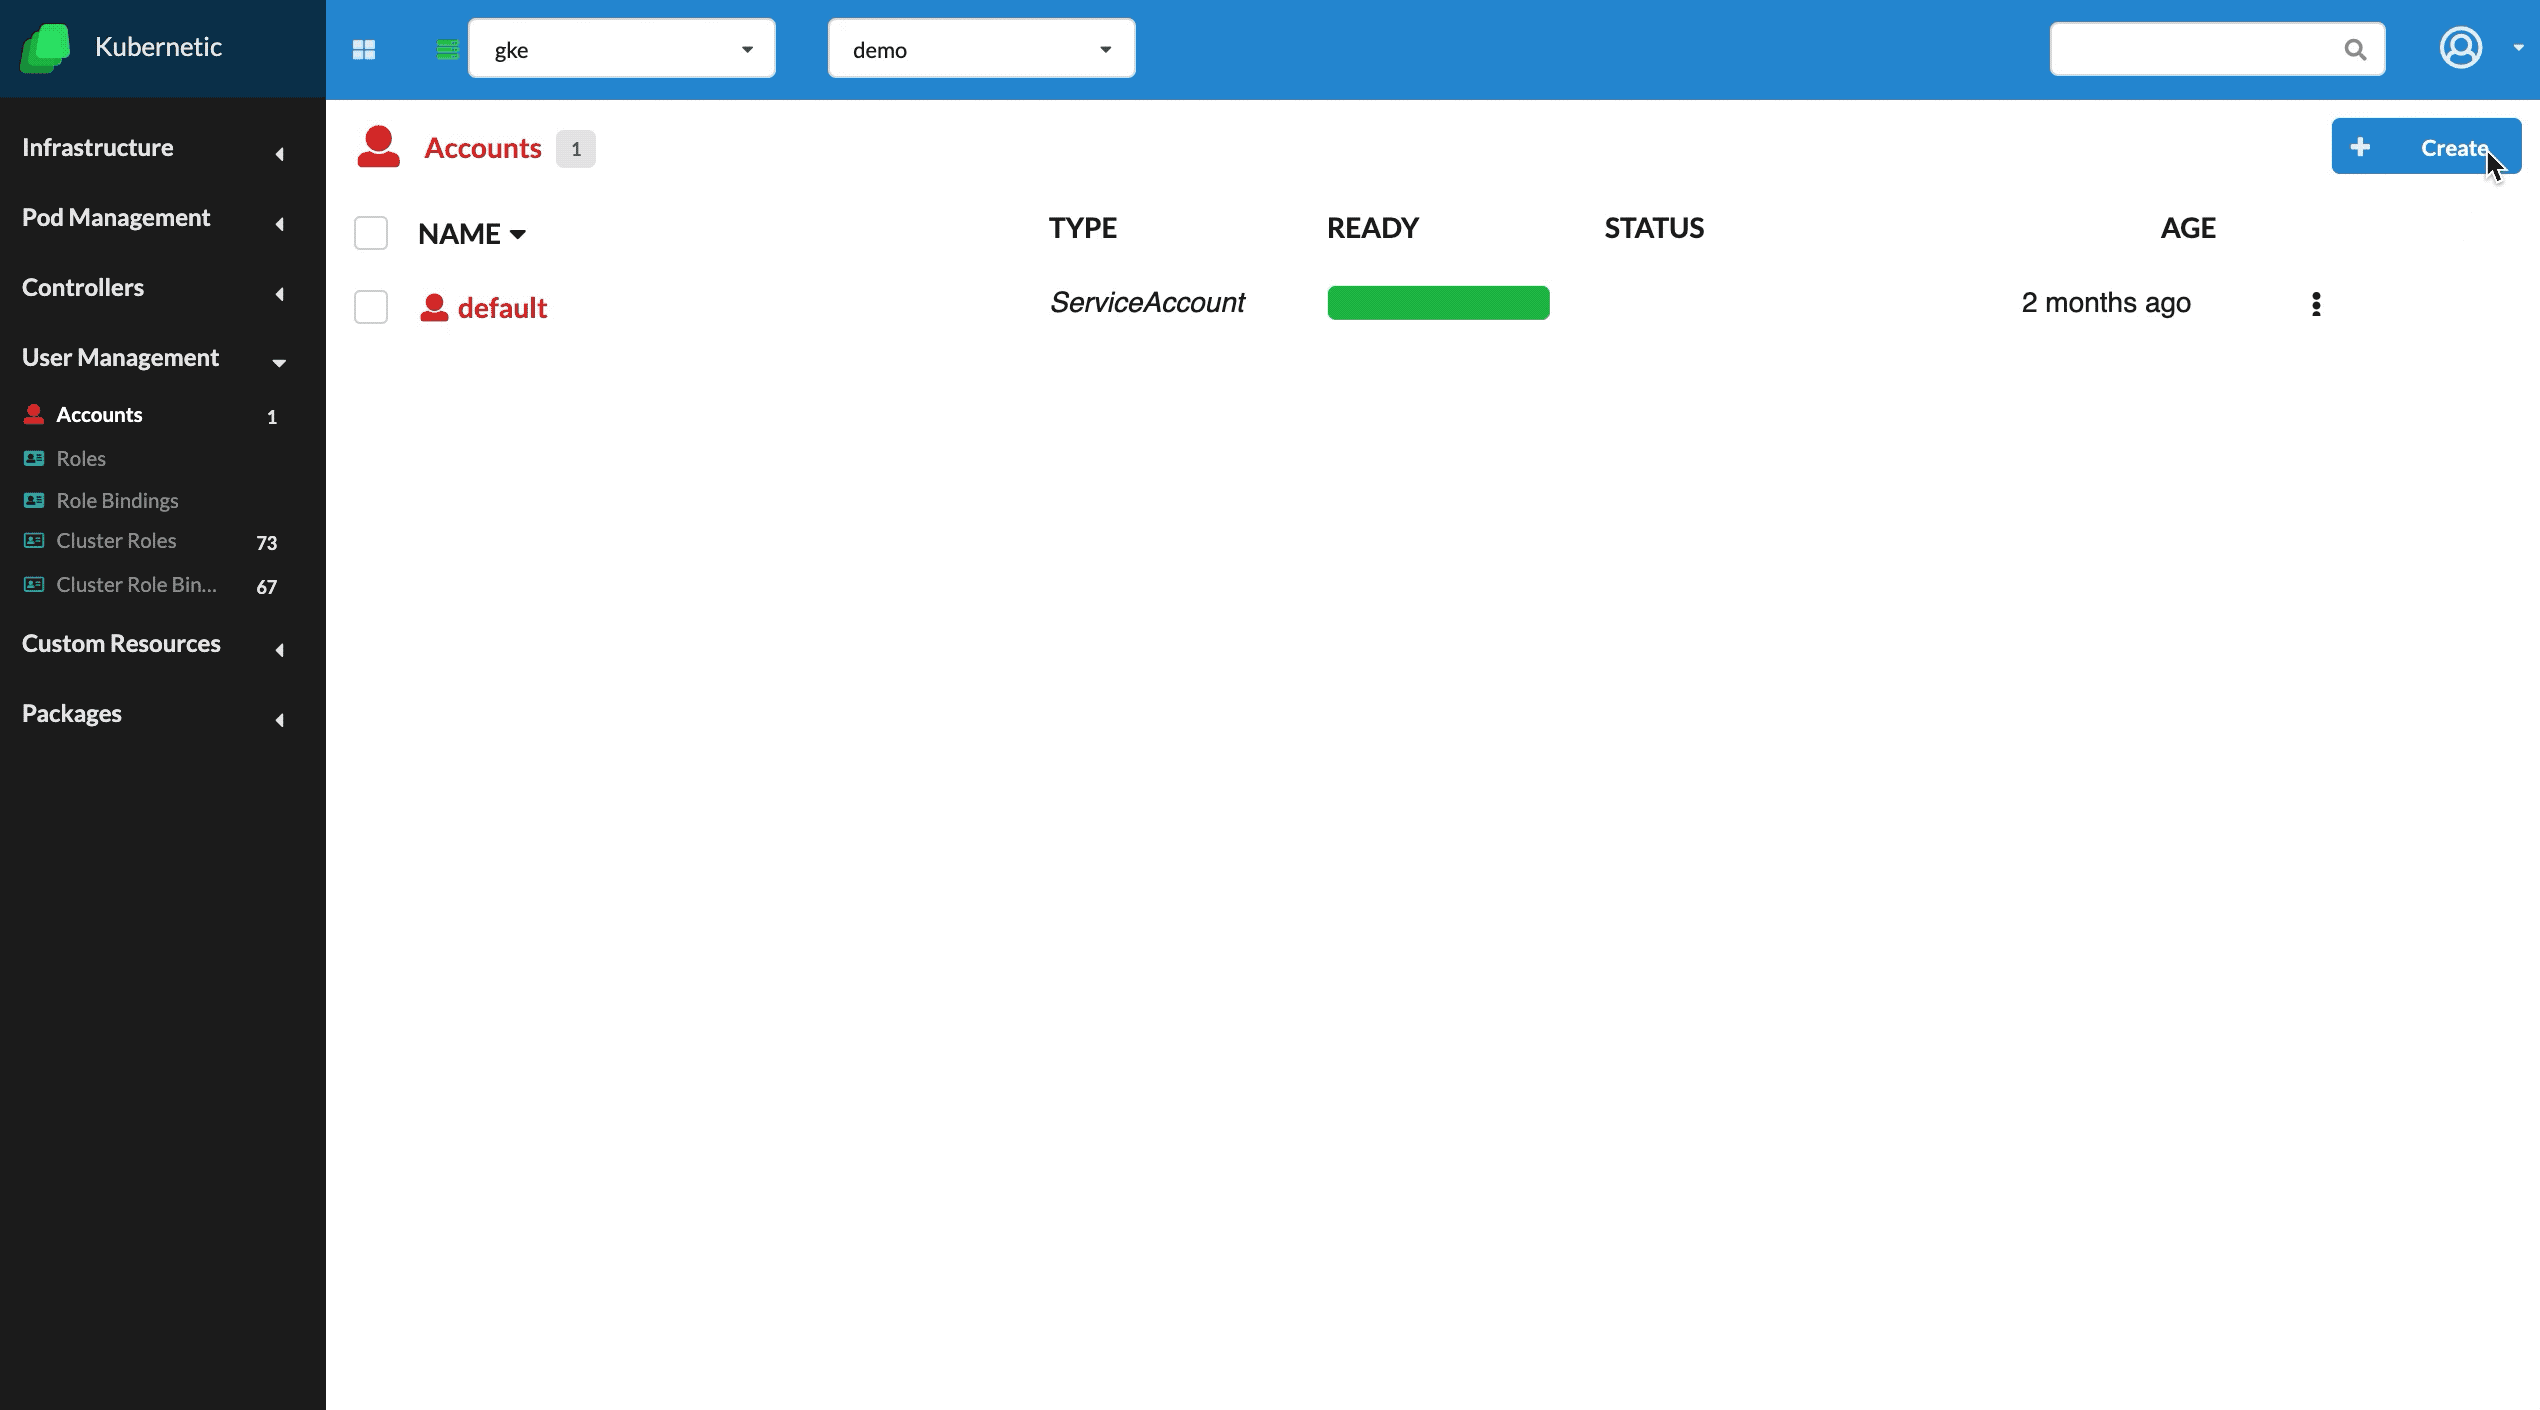Toggle the checkbox next to default account
This screenshot has width=2540, height=1410.
(x=370, y=306)
